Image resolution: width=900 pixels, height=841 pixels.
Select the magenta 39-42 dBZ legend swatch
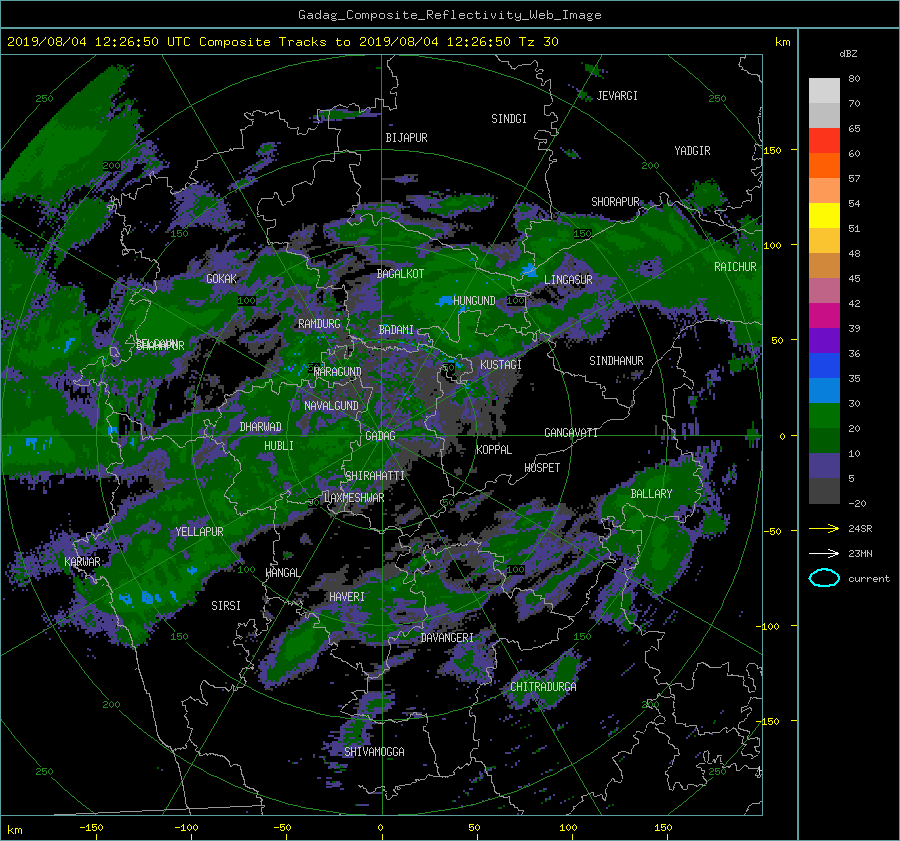824,316
